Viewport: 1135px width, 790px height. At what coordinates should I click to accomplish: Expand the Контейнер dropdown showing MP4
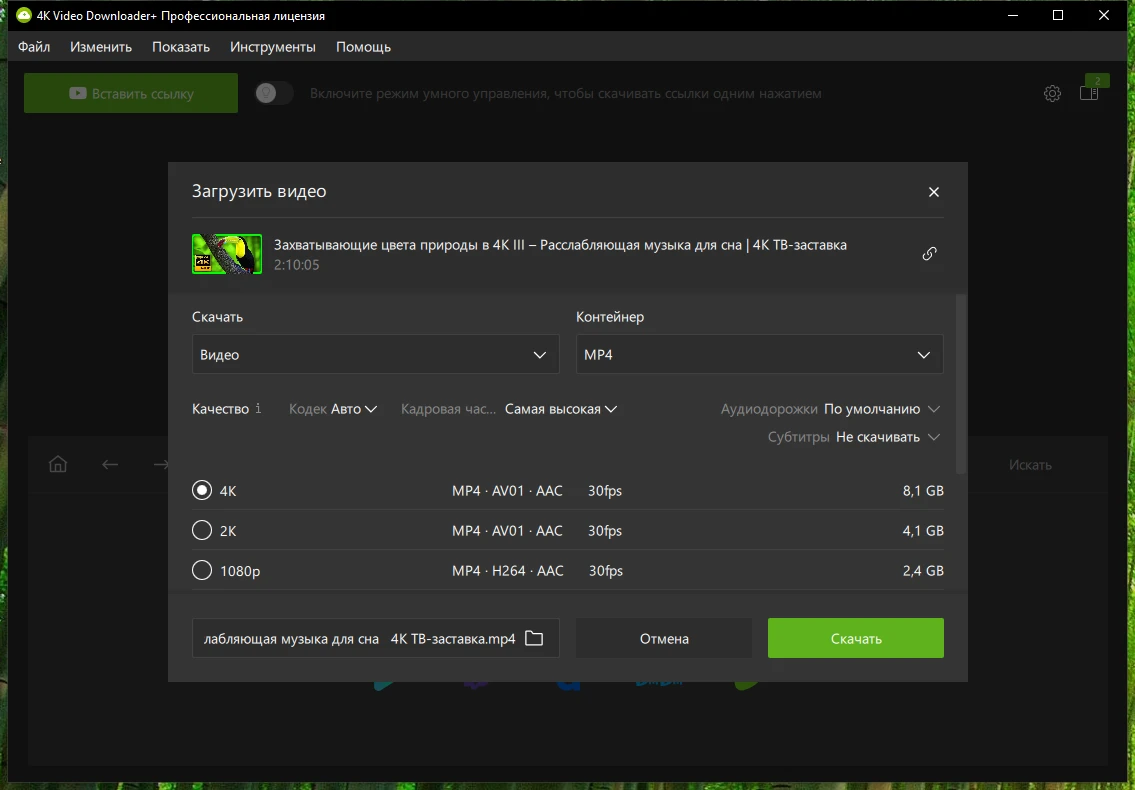[x=759, y=355]
